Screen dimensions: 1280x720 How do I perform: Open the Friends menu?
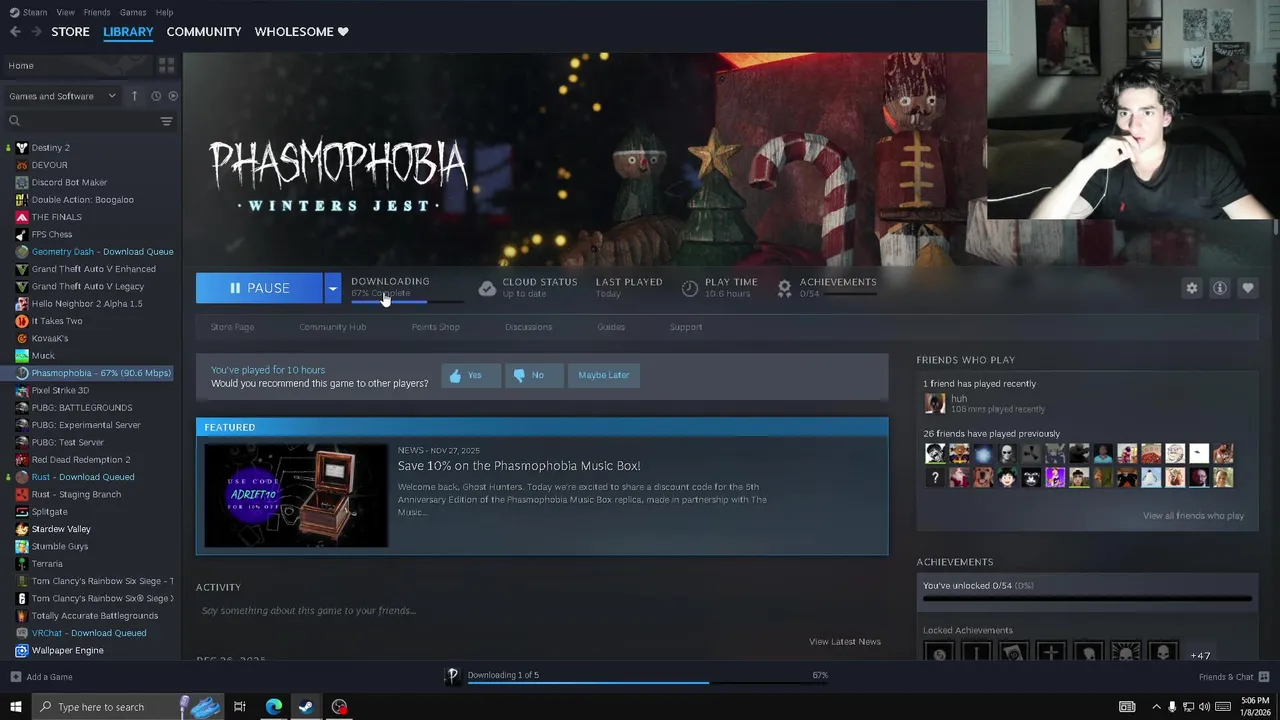[97, 12]
